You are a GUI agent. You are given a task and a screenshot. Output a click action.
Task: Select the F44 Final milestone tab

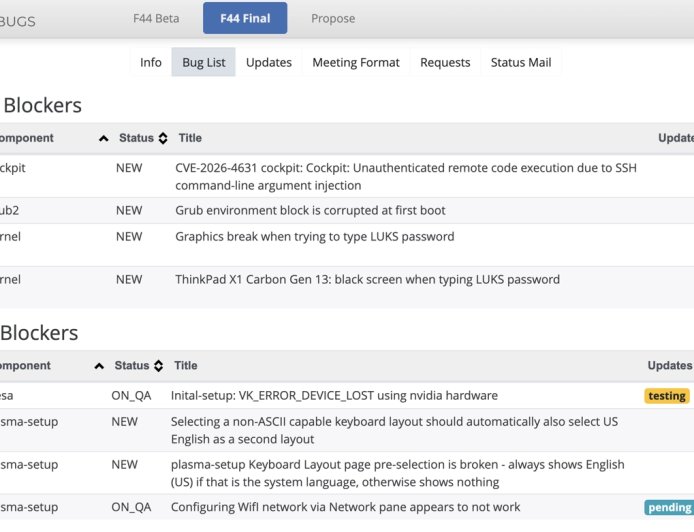(x=244, y=18)
